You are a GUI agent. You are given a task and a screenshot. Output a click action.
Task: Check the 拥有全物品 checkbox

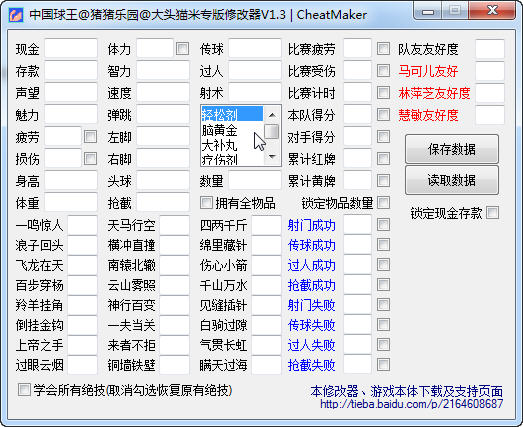(x=206, y=202)
